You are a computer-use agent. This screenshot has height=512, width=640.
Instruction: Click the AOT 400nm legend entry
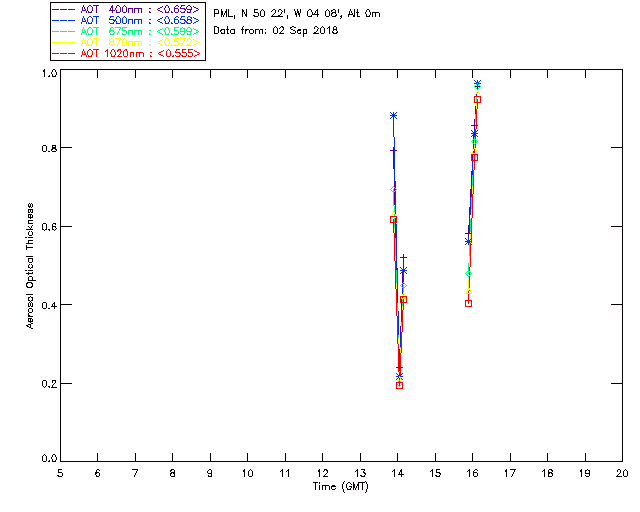tap(126, 9)
